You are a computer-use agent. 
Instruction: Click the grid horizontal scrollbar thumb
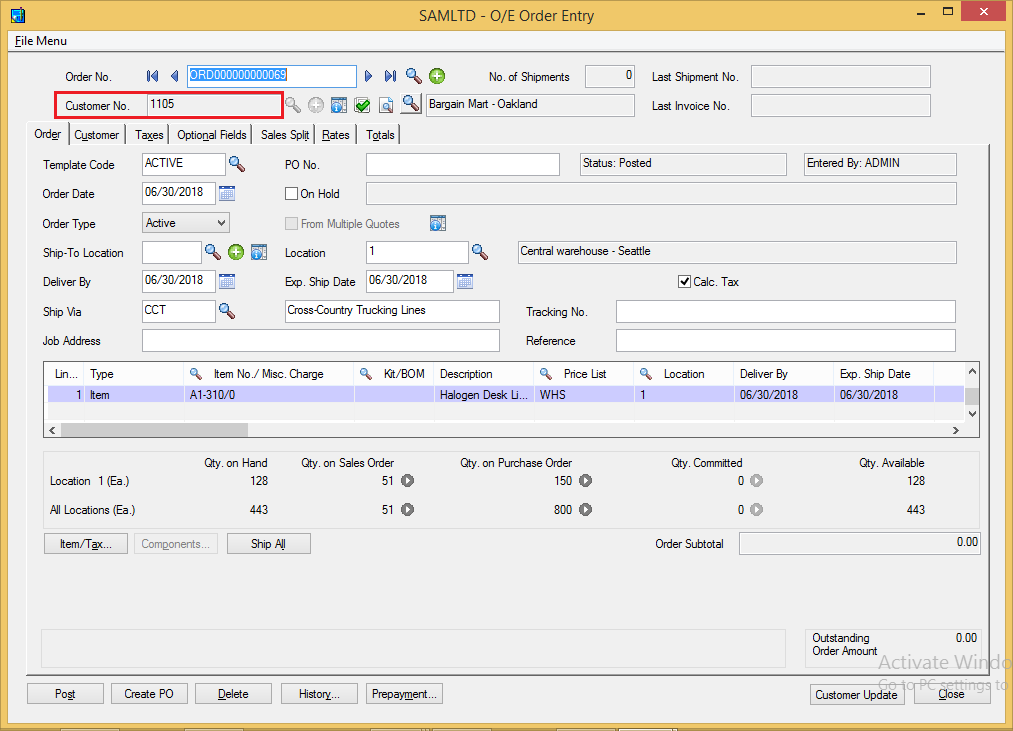coord(154,430)
